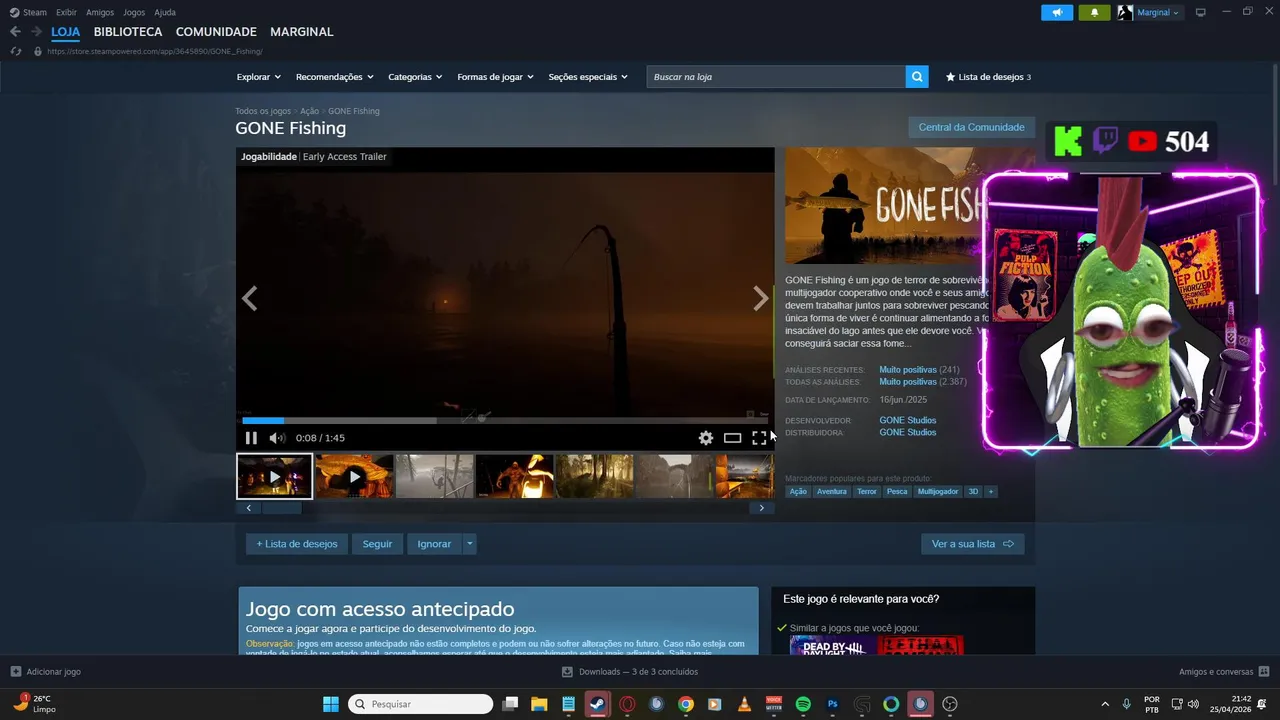Viewport: 1280px width, 720px height.
Task: Open the Steam taskbar icon
Action: pyautogui.click(x=597, y=704)
